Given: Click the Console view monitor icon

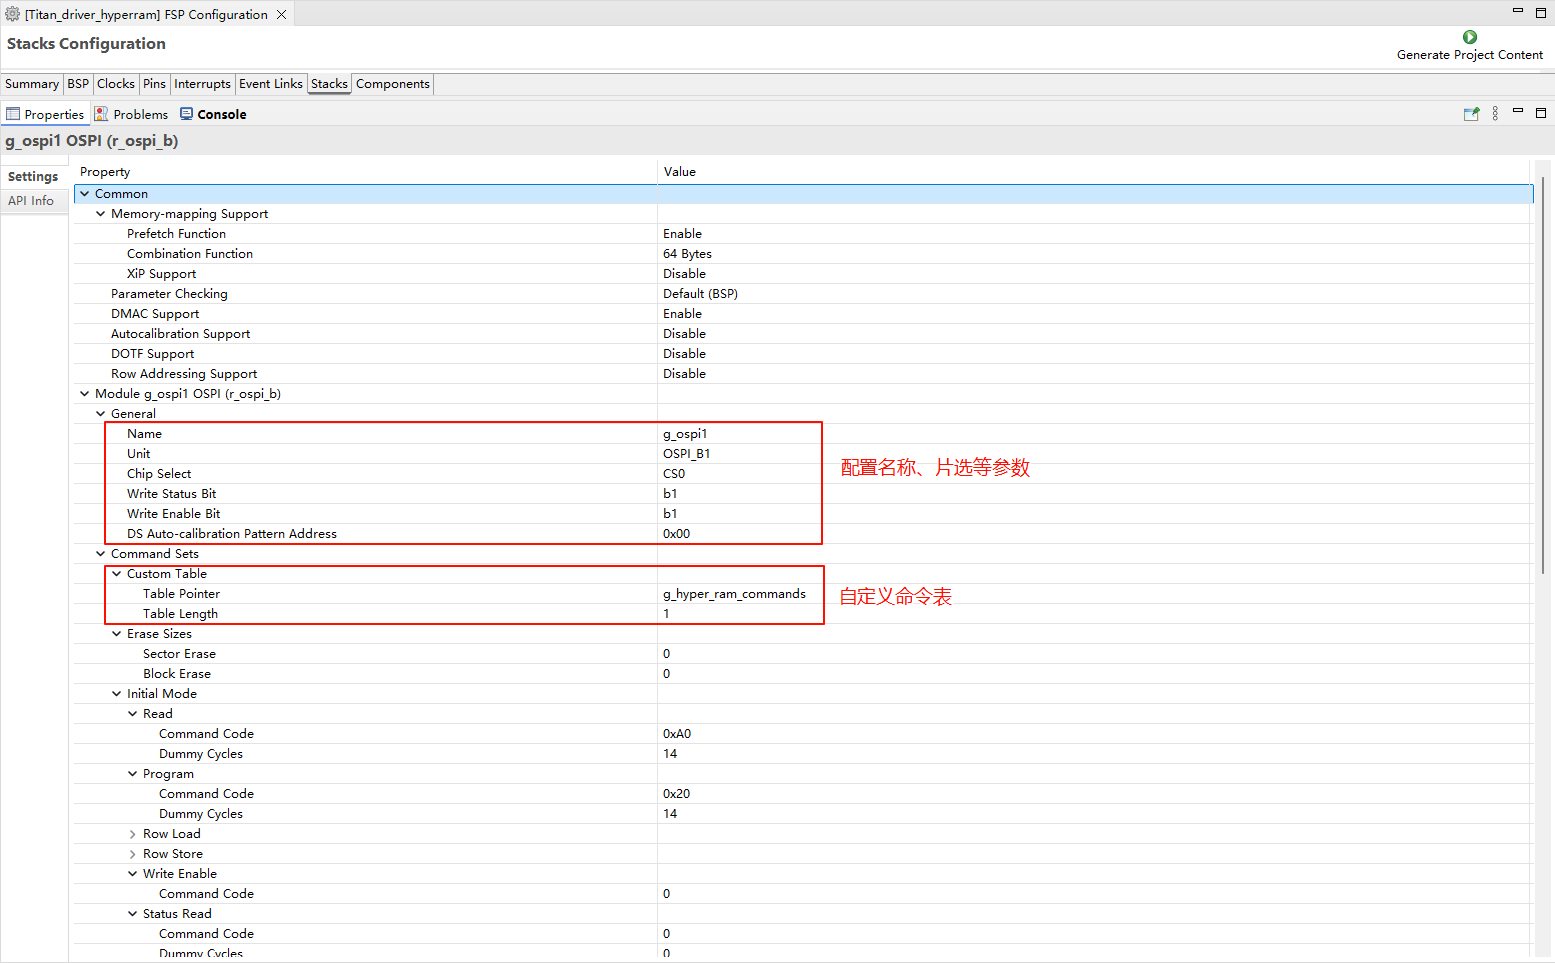Looking at the screenshot, I should point(186,114).
